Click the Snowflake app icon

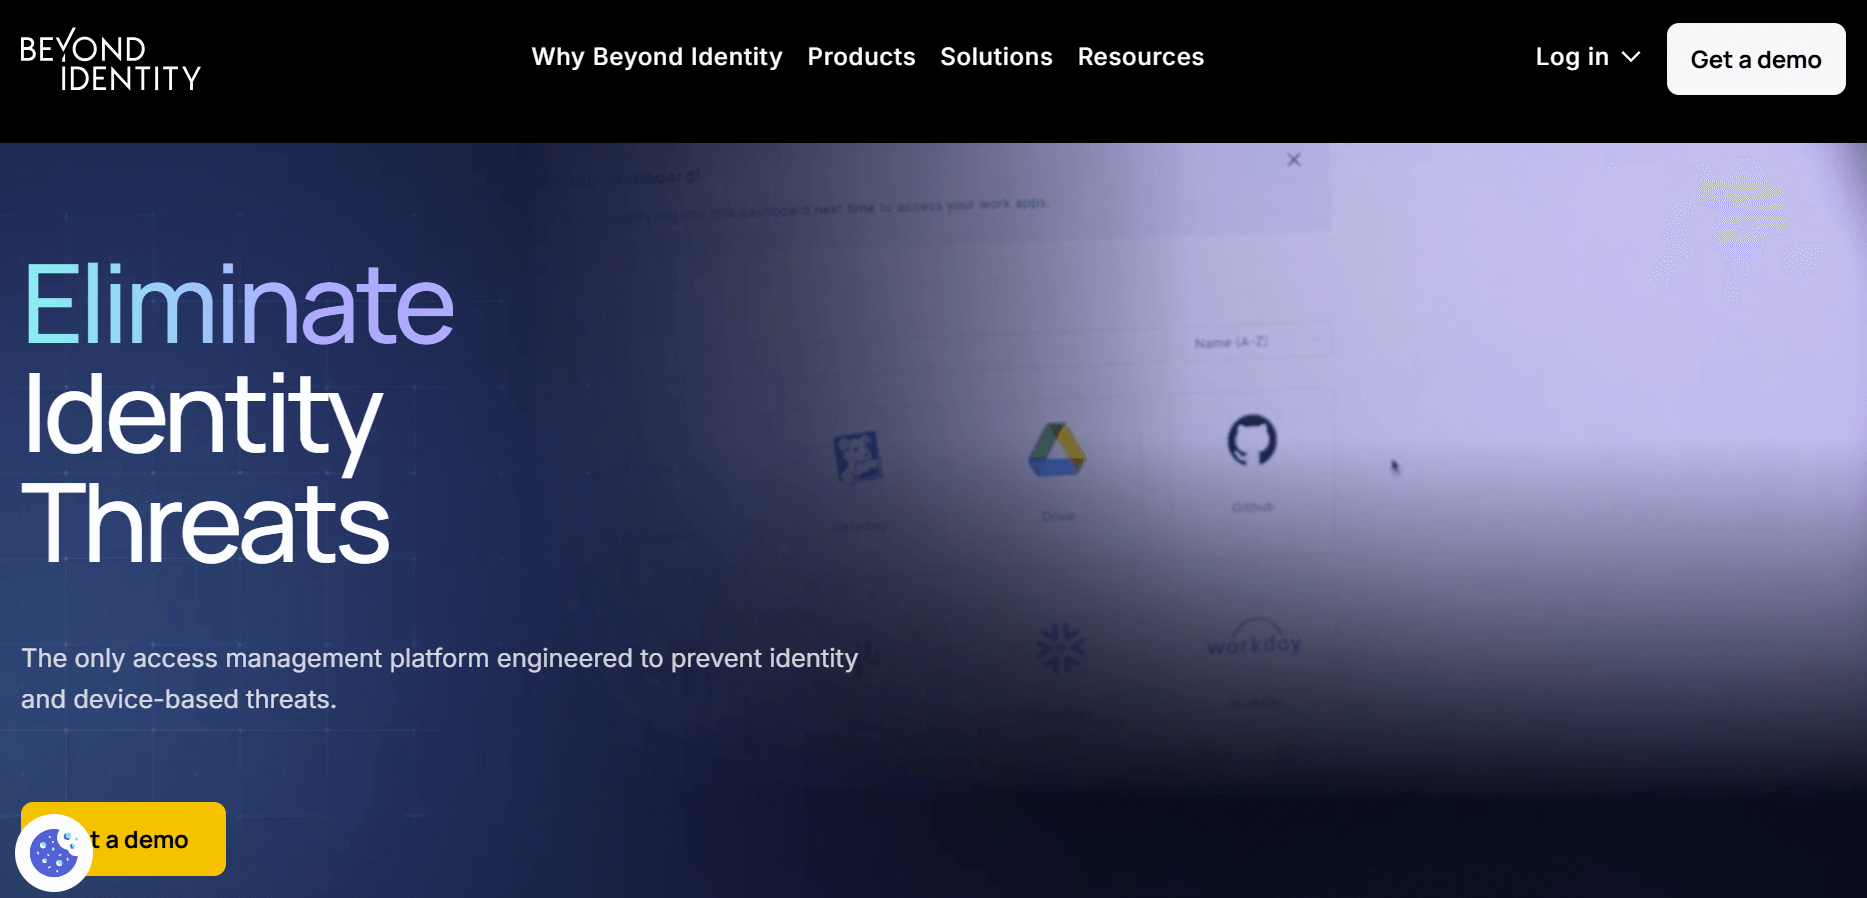point(1061,648)
